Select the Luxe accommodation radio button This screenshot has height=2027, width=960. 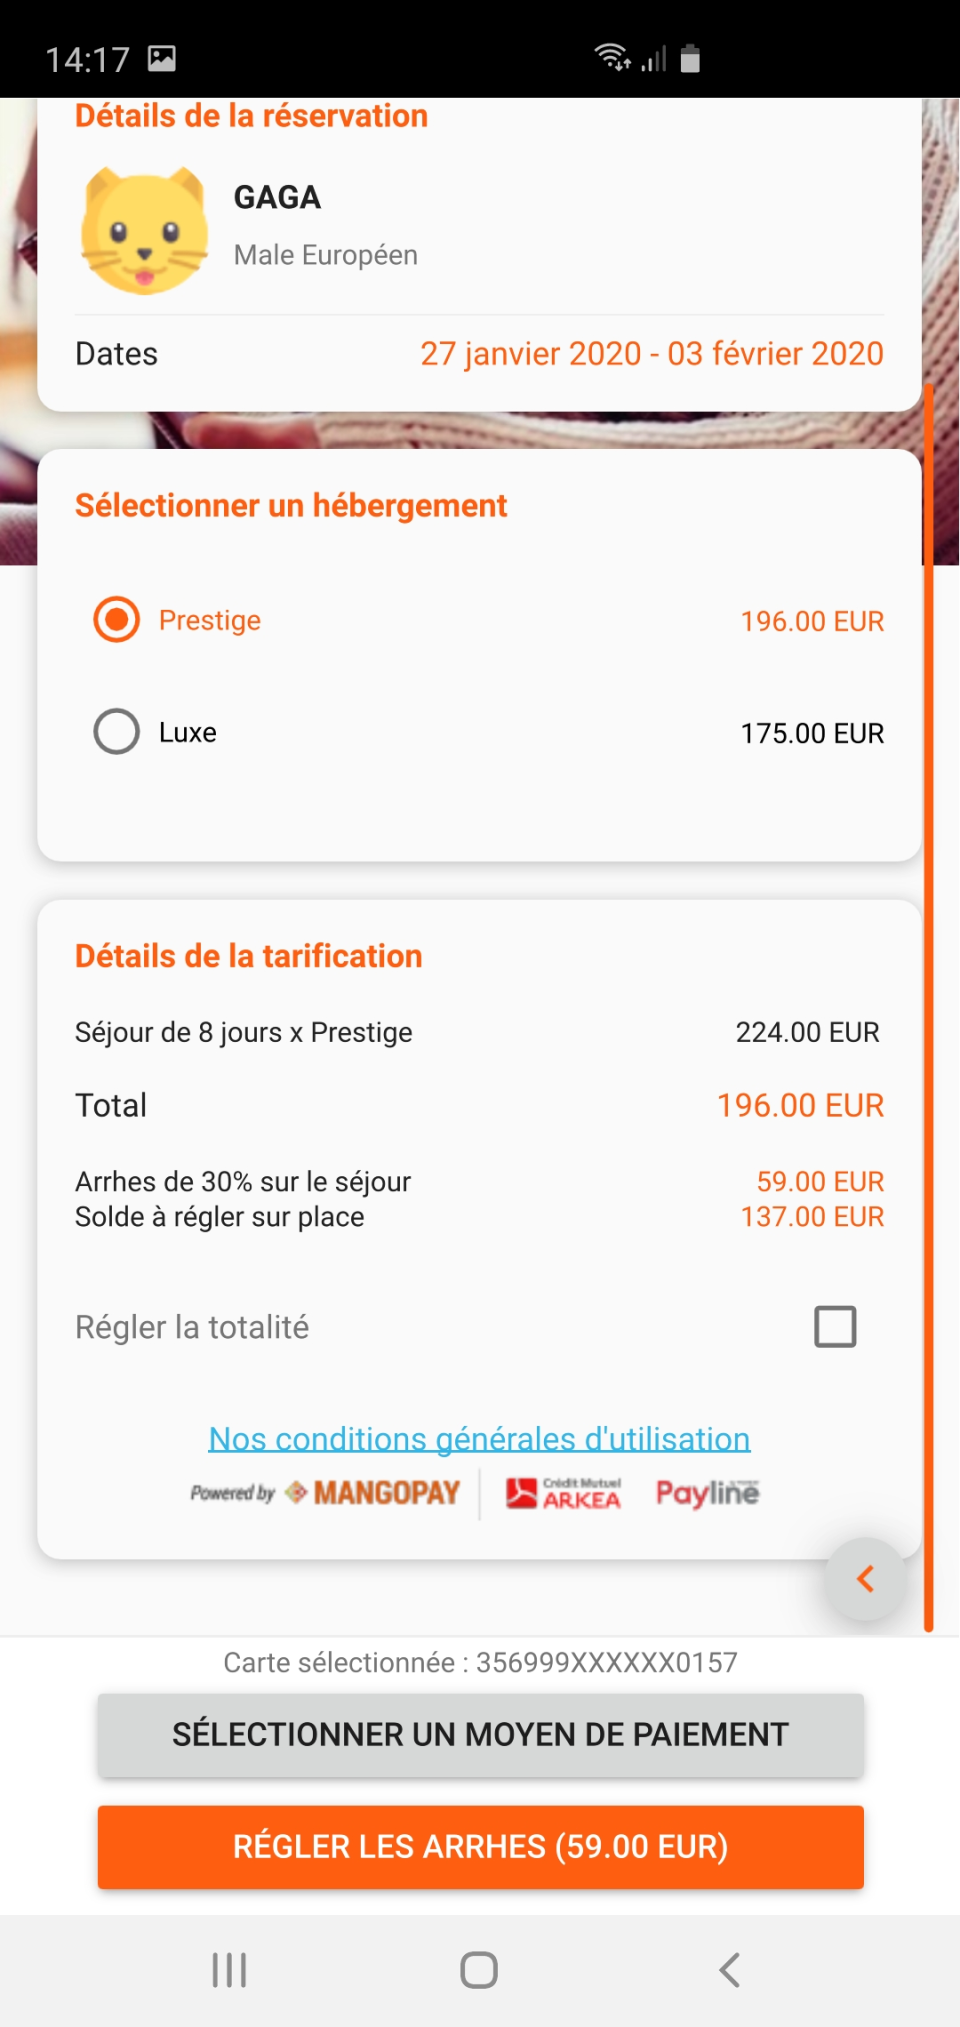point(117,732)
